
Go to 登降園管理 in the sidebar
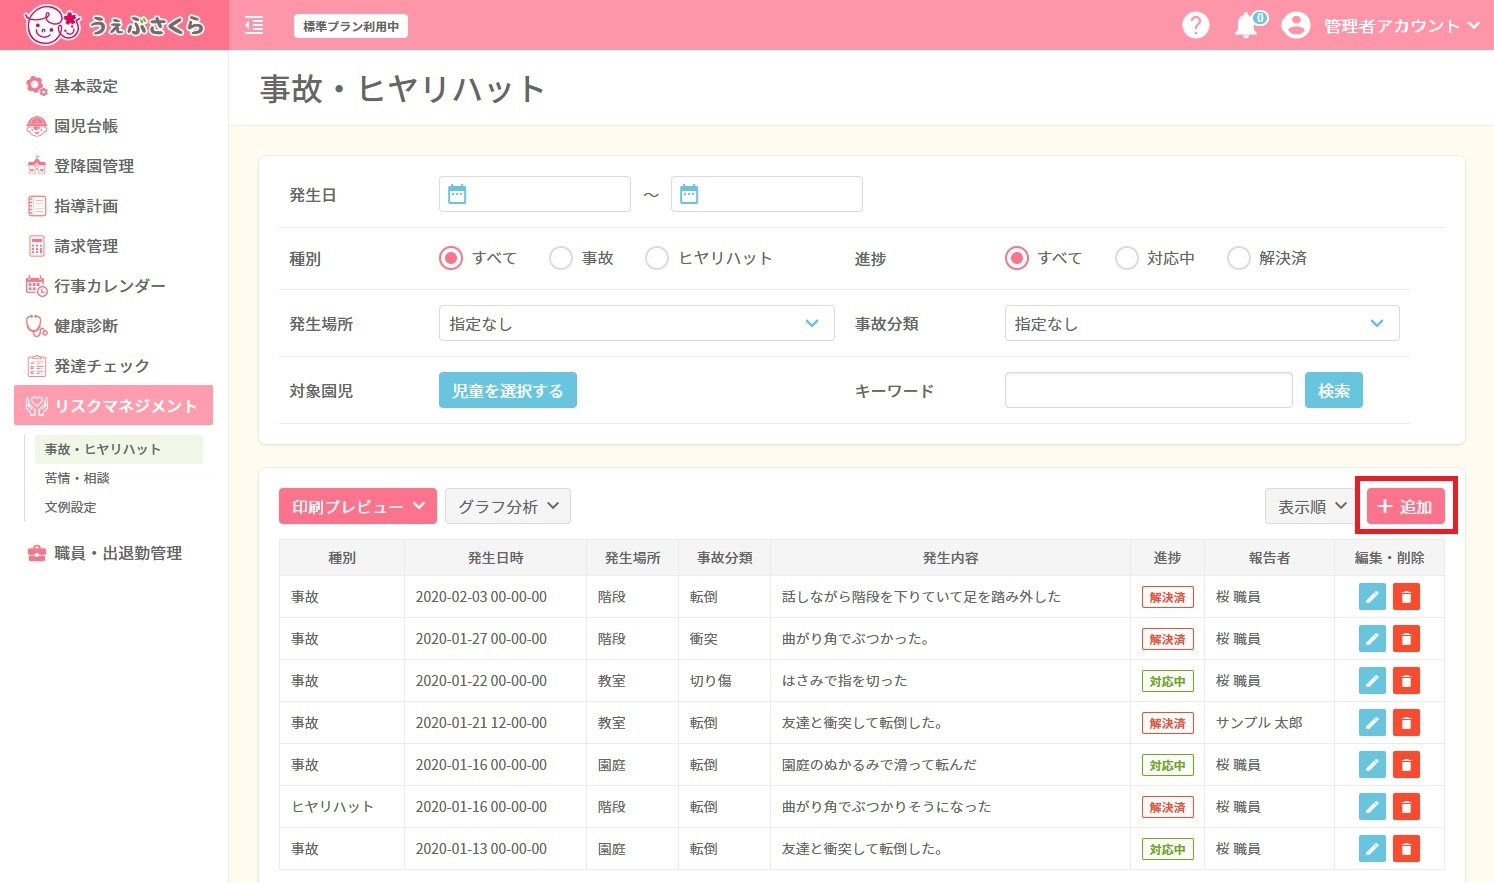point(93,166)
